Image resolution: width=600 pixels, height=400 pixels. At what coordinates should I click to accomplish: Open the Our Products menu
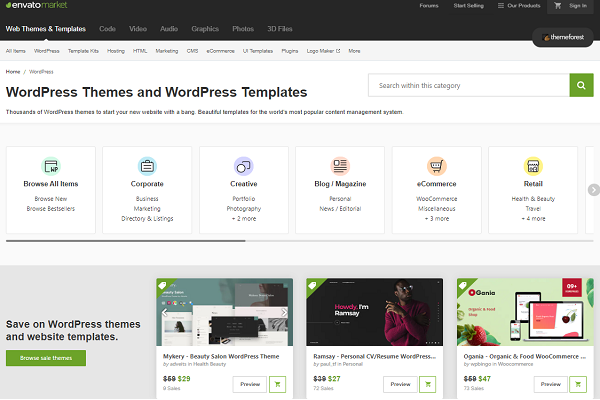[x=519, y=6]
